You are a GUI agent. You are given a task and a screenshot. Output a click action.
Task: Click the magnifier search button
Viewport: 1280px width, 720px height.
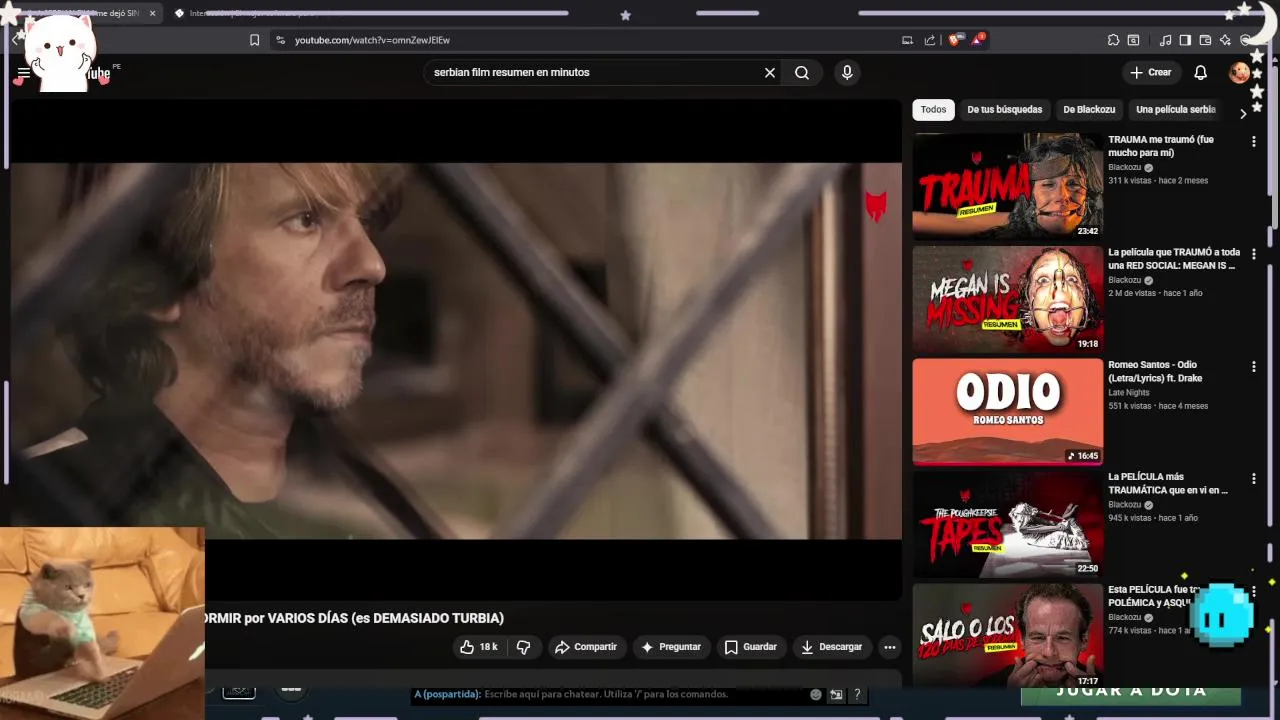tap(802, 73)
